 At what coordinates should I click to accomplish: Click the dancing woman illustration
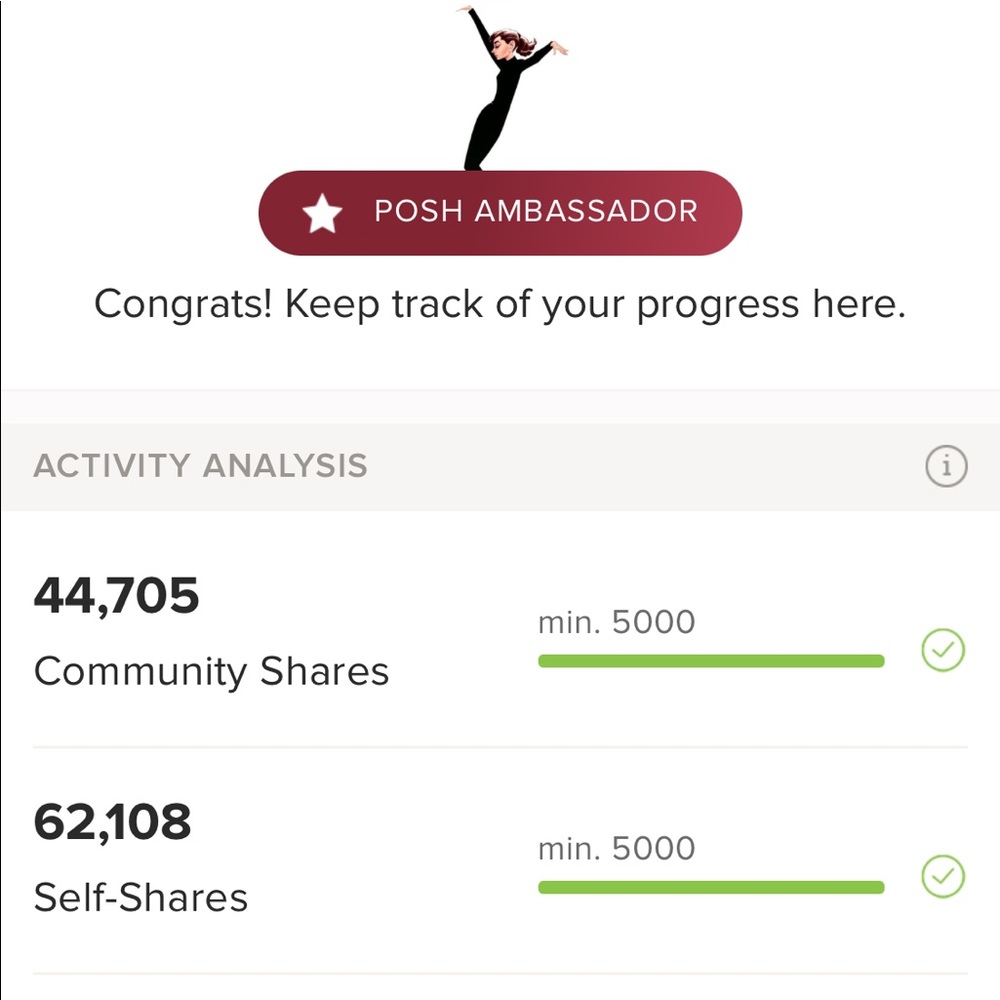pyautogui.click(x=505, y=85)
